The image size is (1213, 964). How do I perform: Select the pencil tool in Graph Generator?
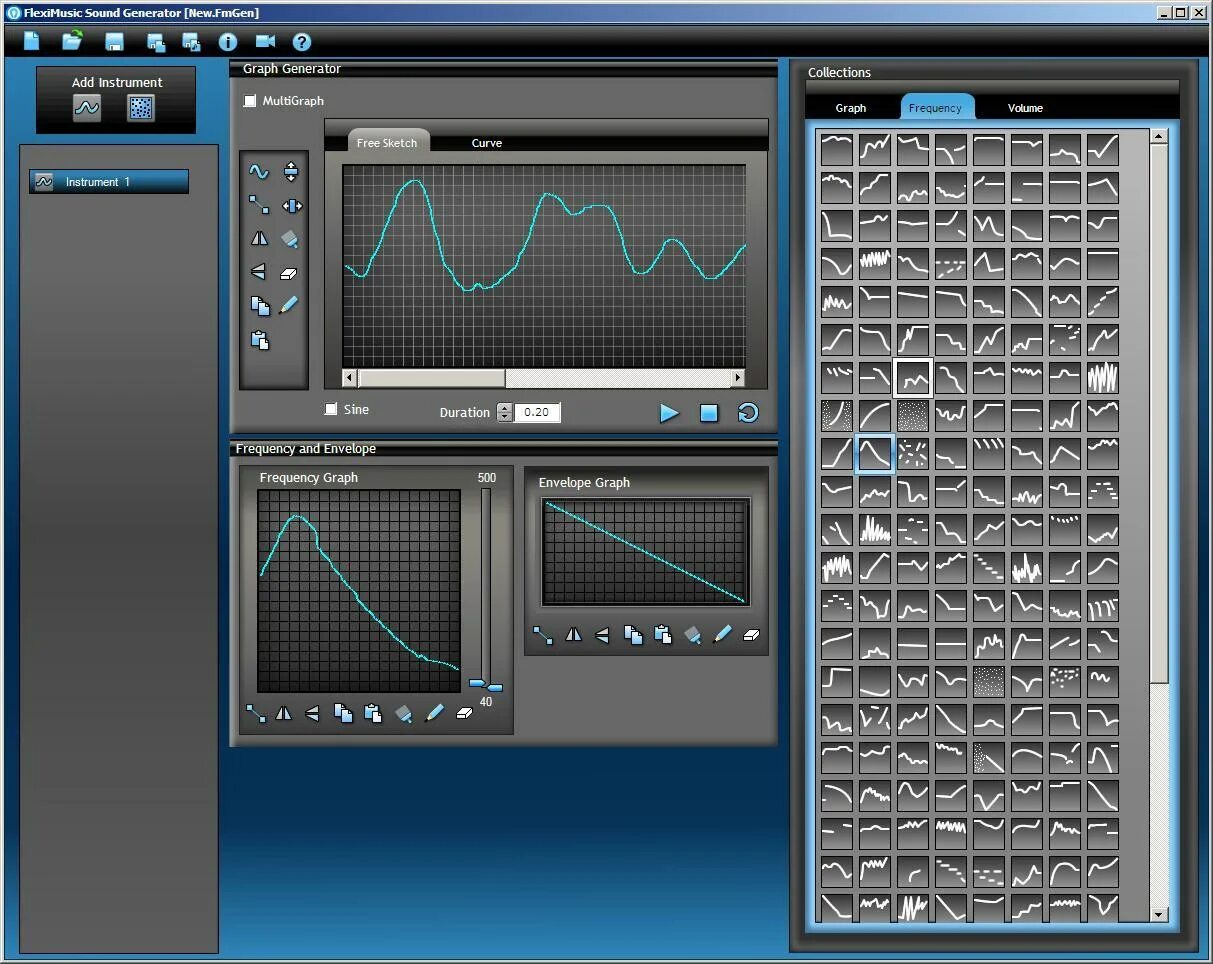(289, 305)
